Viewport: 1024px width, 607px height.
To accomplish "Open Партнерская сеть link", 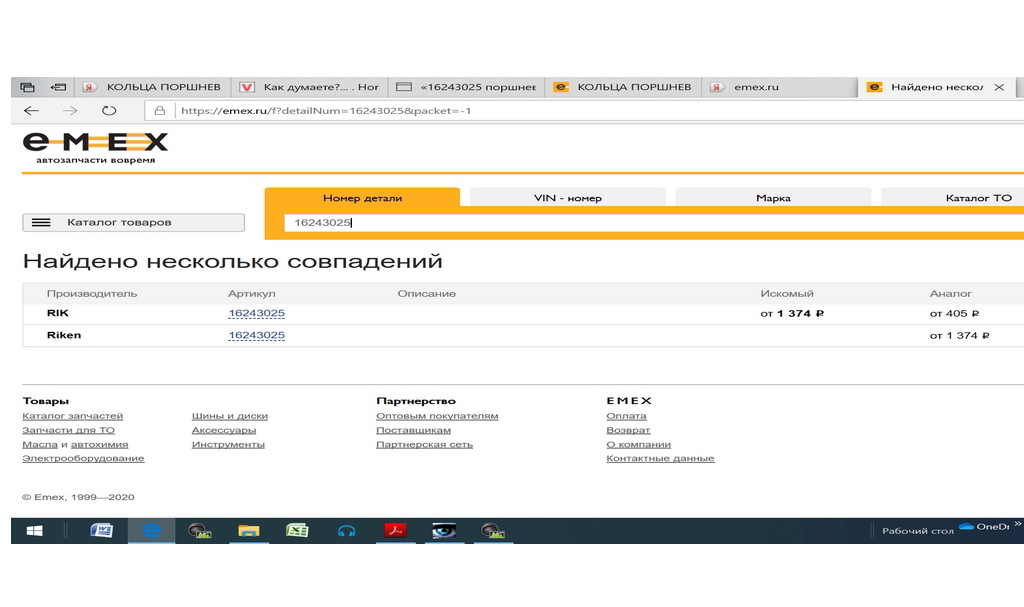I will (x=424, y=444).
